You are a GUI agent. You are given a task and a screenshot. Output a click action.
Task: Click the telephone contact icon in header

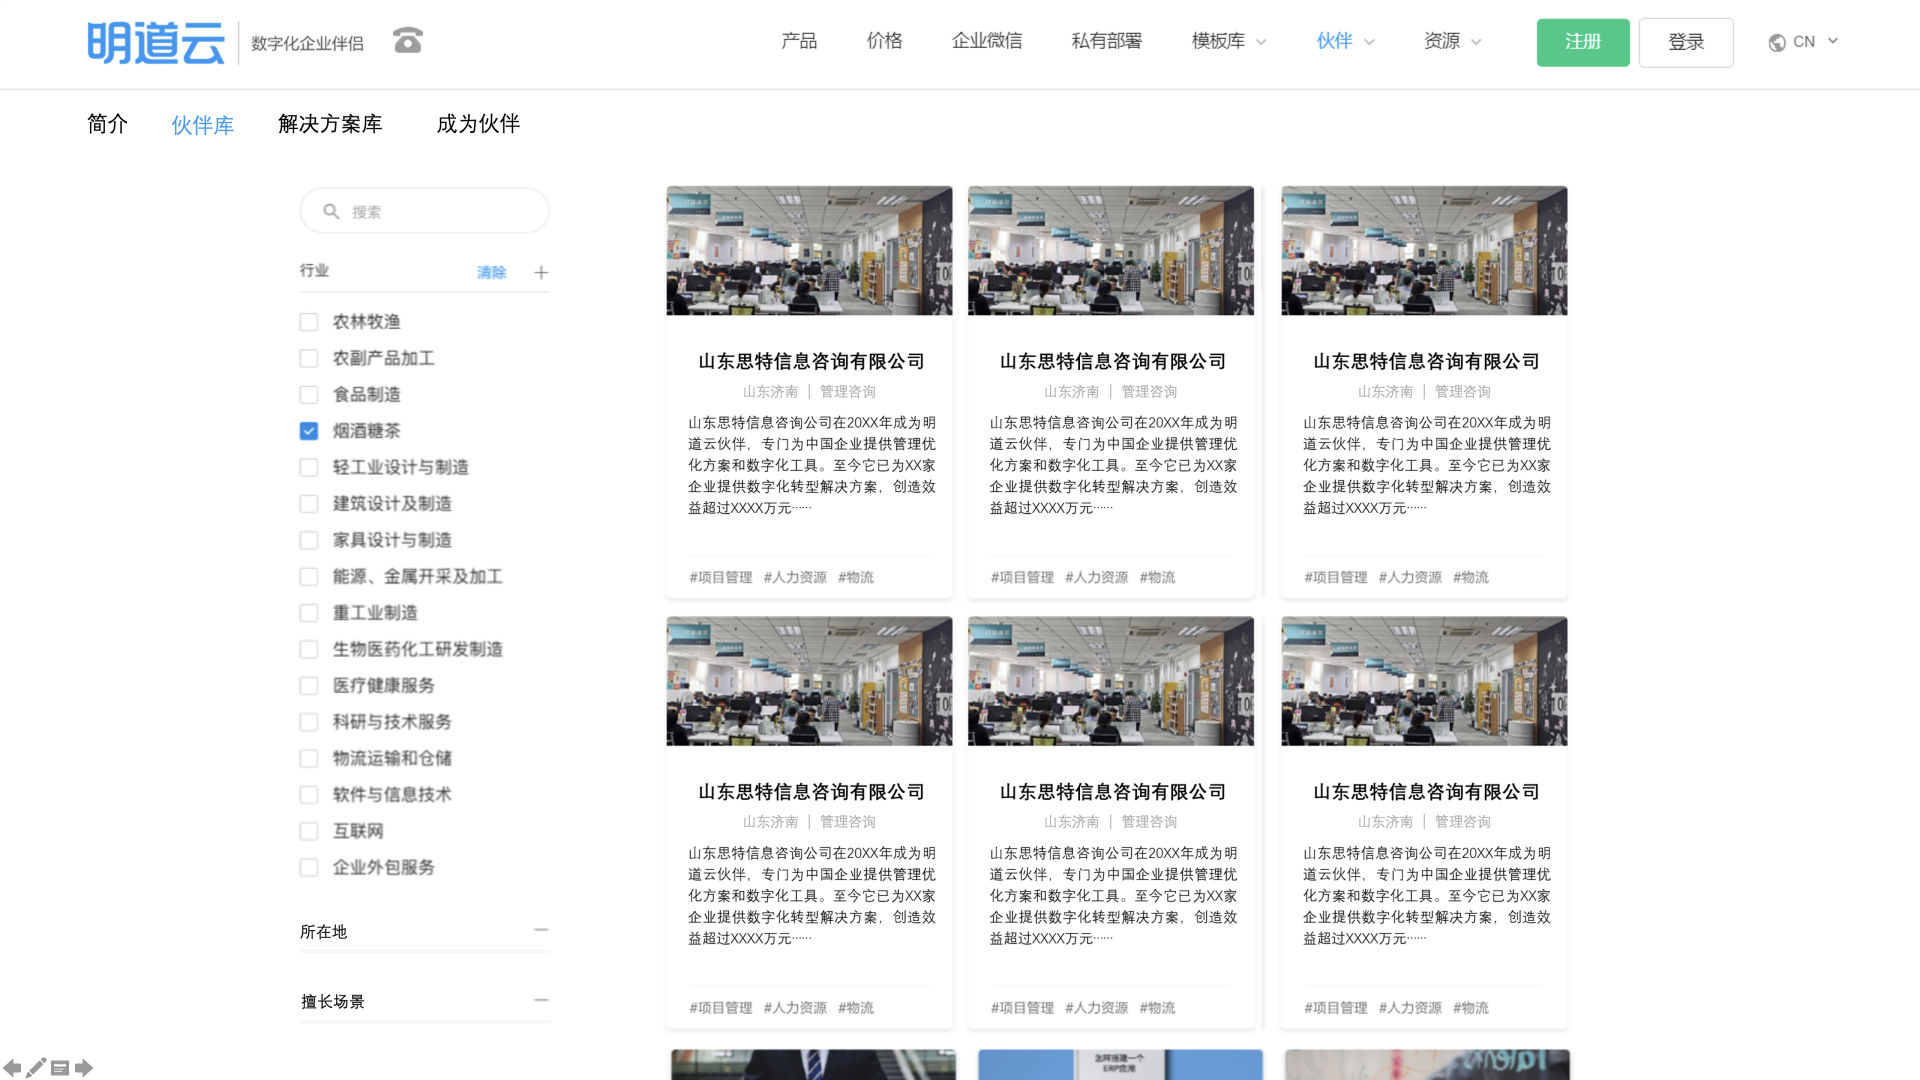408,40
